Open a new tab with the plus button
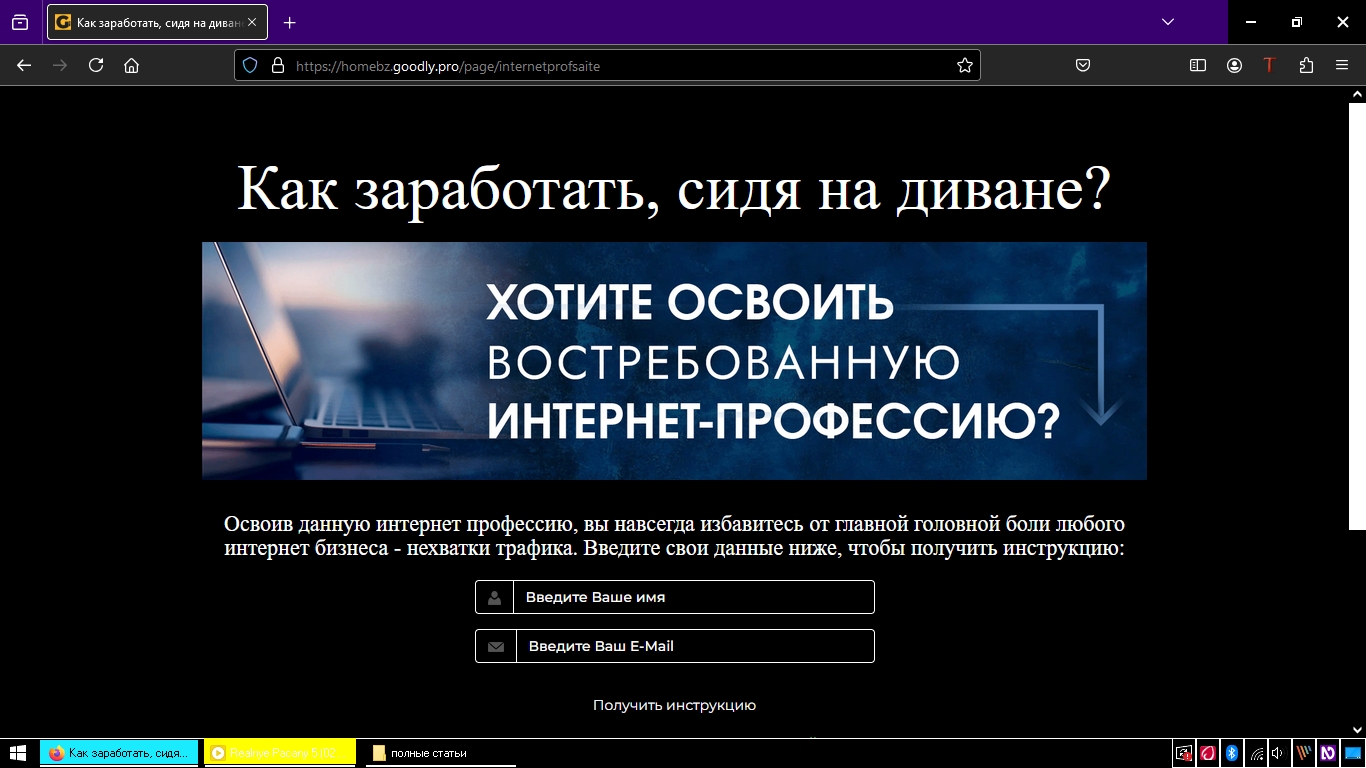The height and width of the screenshot is (768, 1366). pos(290,22)
